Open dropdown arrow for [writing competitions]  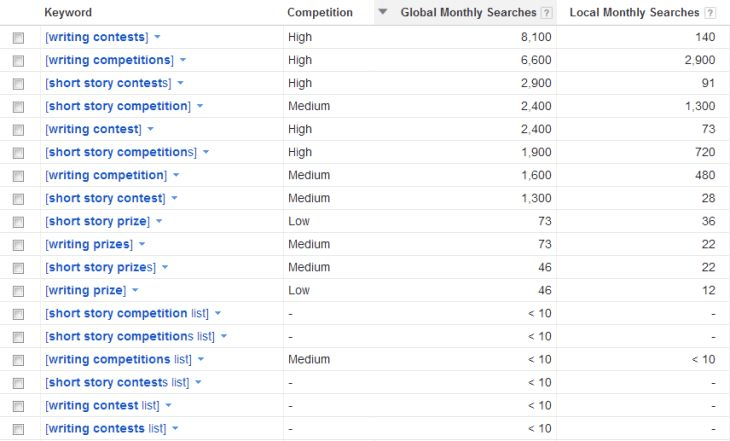pos(183,60)
